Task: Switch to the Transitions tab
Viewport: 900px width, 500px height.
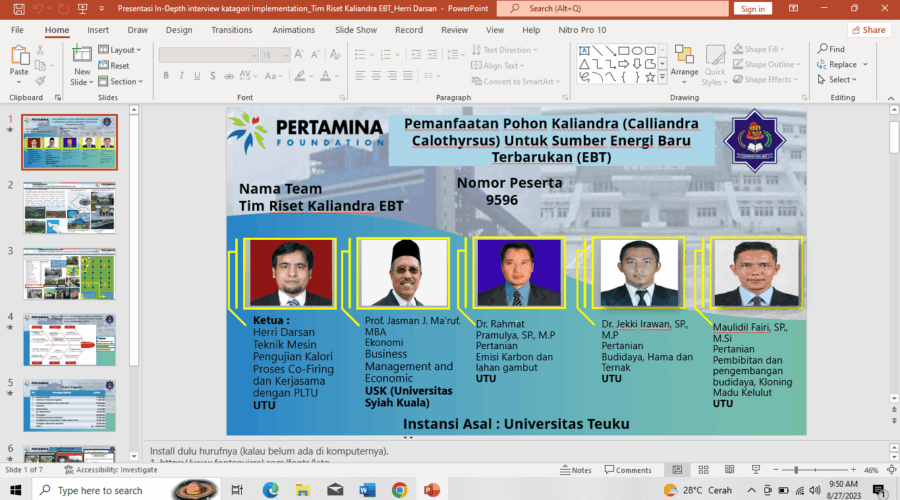Action: point(231,30)
